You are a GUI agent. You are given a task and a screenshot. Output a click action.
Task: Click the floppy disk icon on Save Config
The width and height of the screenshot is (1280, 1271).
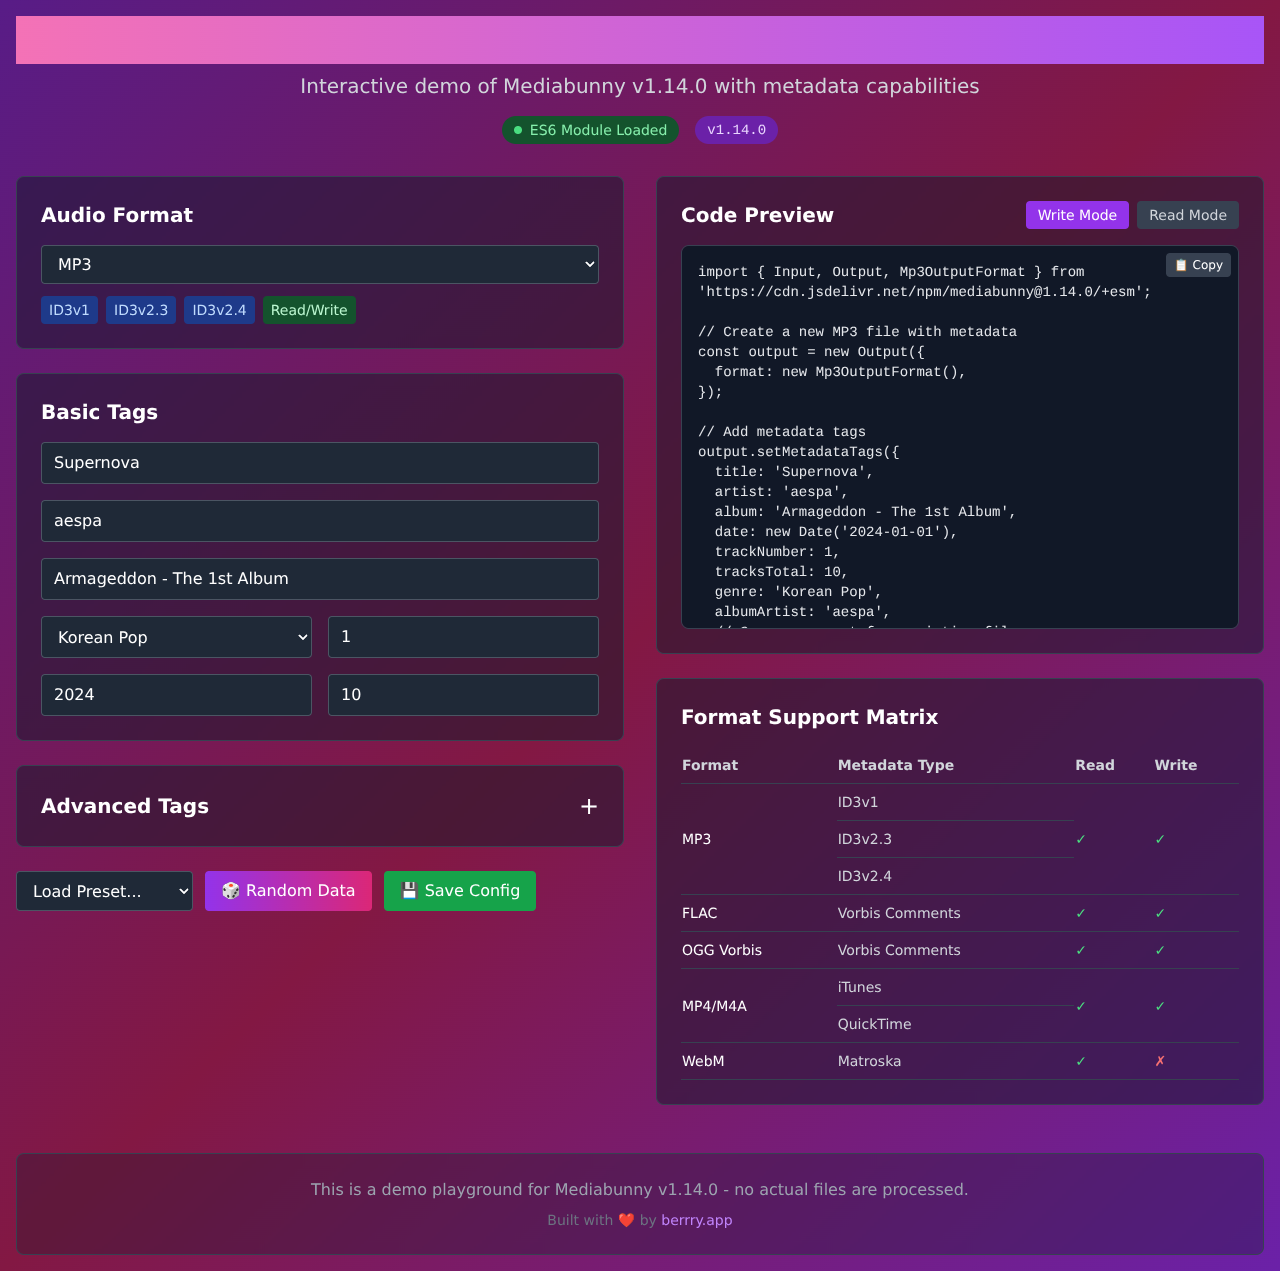point(409,890)
